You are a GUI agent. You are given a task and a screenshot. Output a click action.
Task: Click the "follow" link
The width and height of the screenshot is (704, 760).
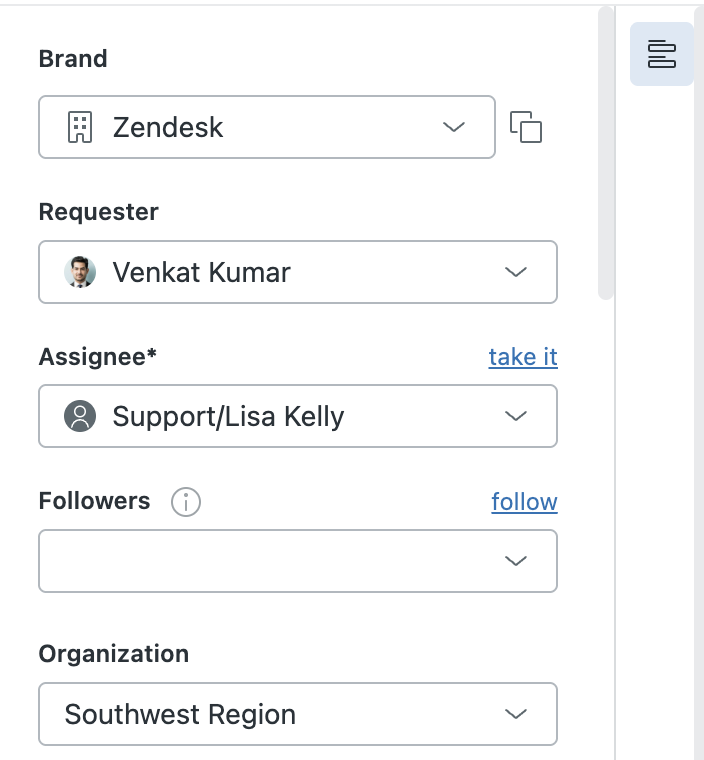(524, 501)
